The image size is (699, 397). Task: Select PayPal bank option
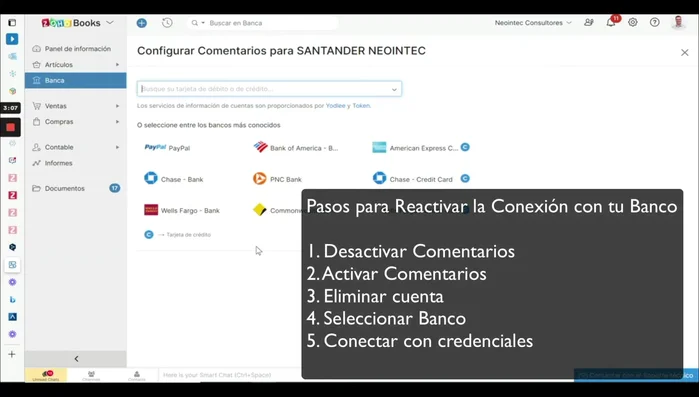(167, 147)
